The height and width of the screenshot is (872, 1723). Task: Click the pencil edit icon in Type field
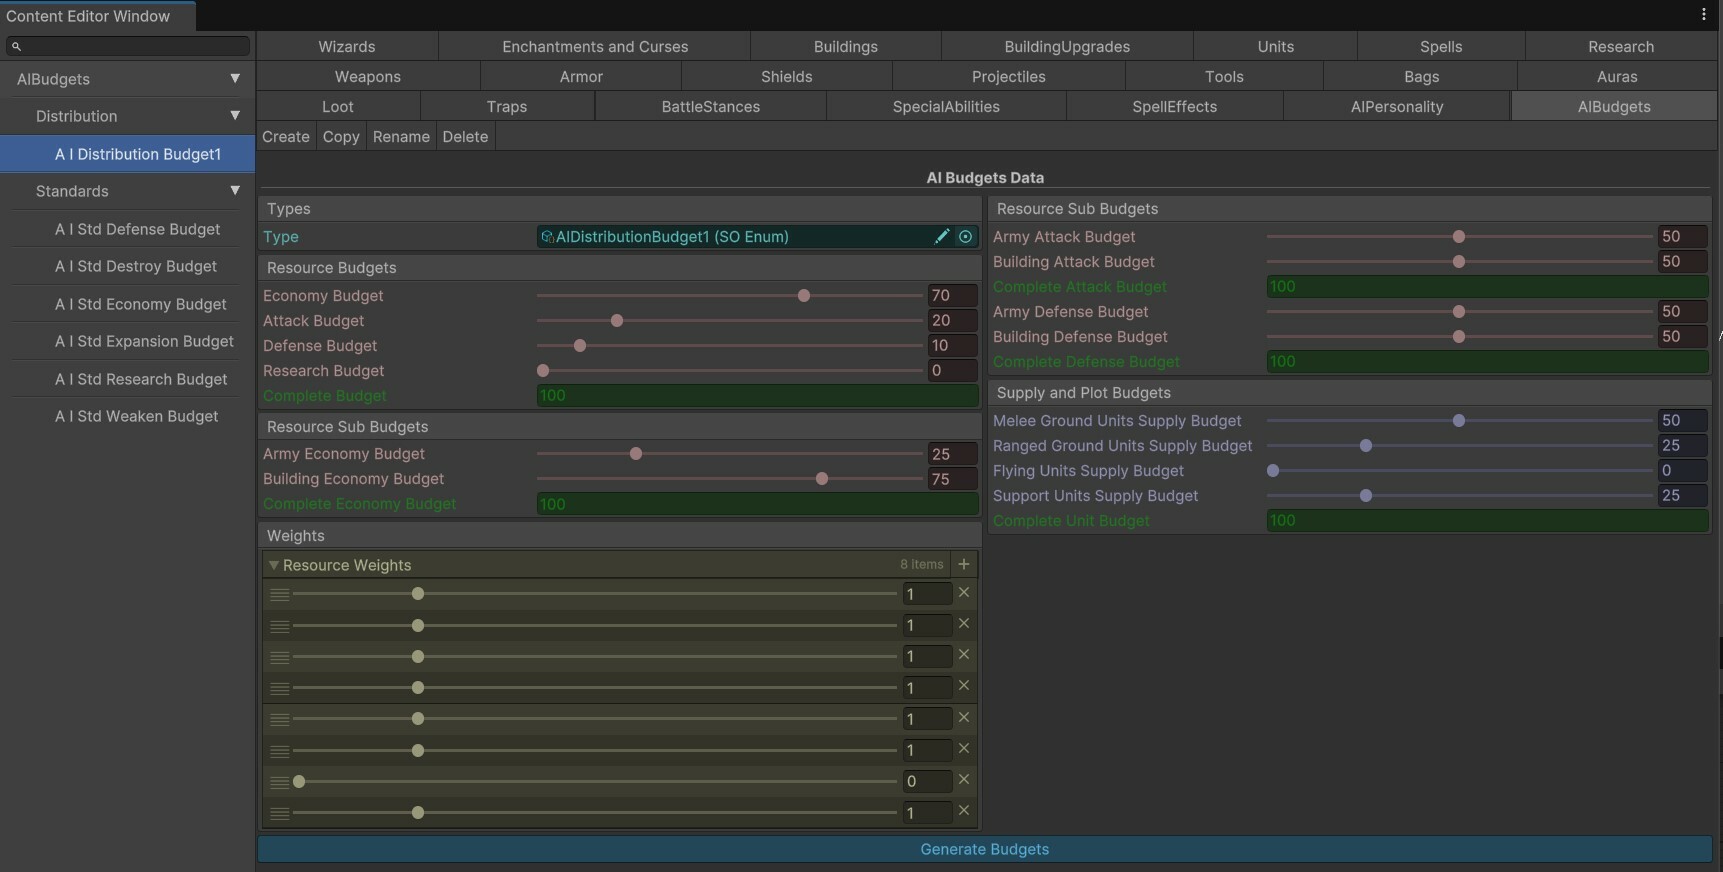941,237
